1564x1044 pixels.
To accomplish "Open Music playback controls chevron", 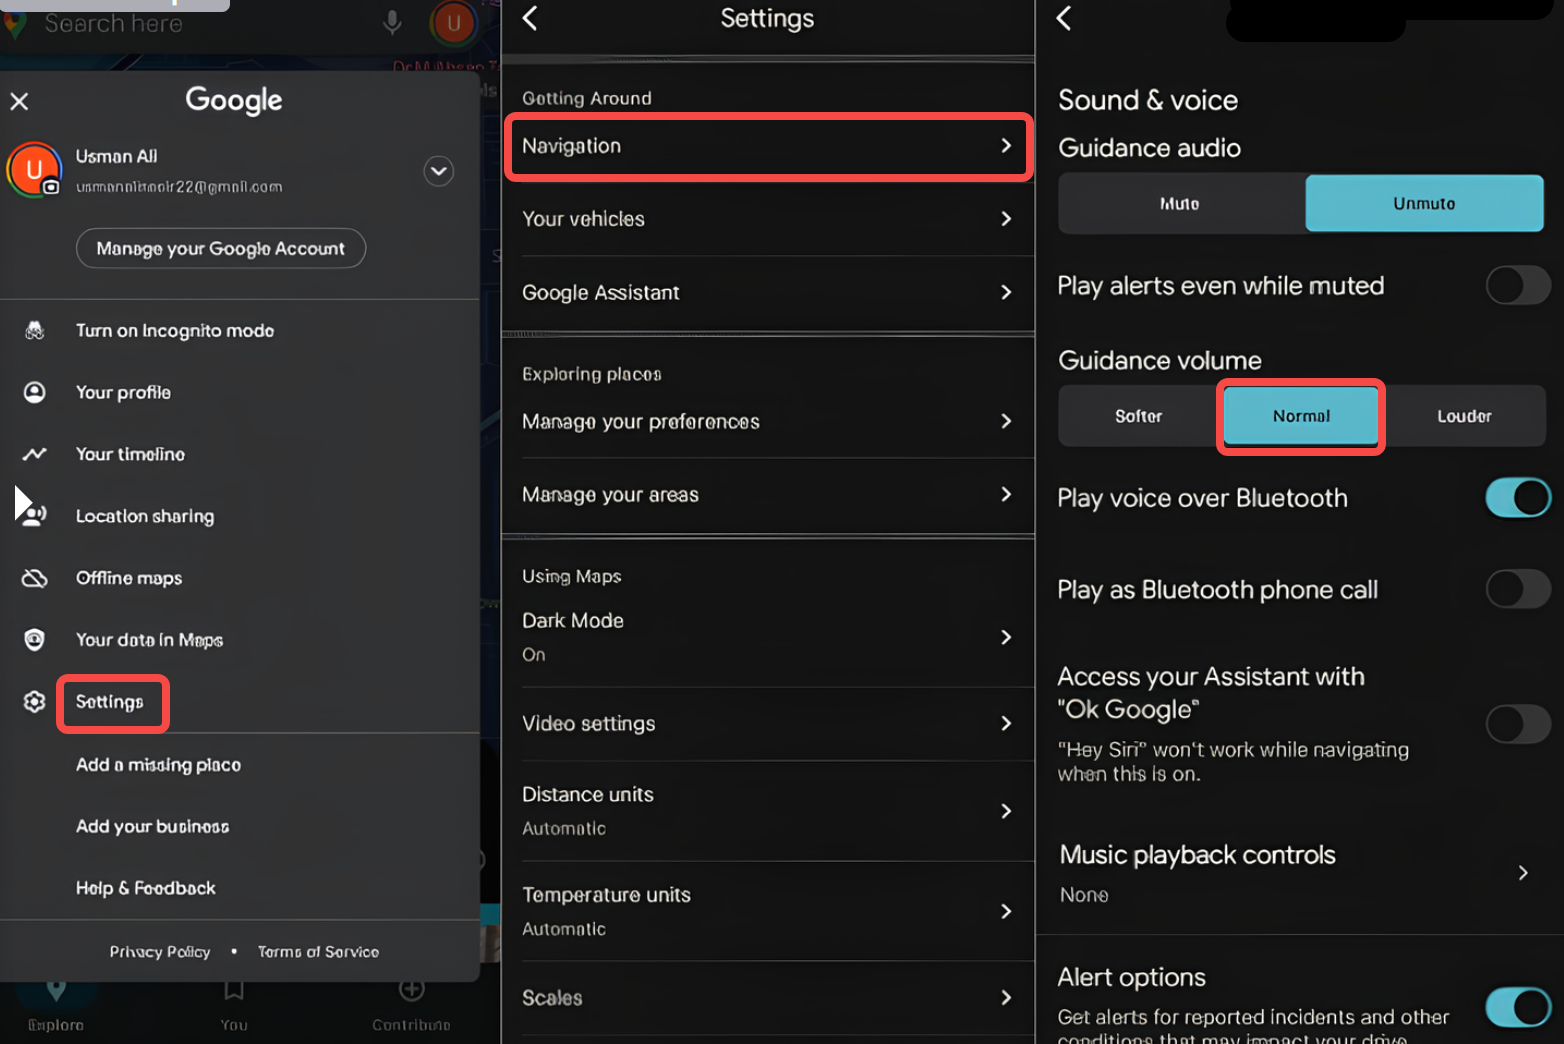I will (x=1522, y=873).
